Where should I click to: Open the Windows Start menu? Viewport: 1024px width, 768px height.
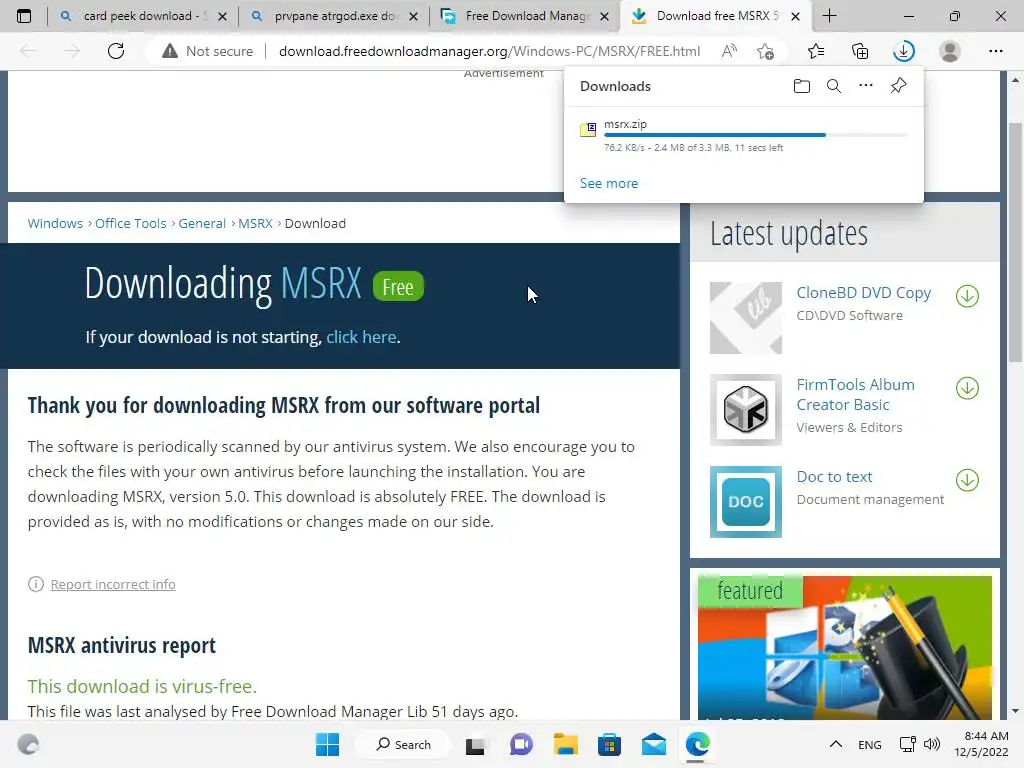[x=327, y=744]
